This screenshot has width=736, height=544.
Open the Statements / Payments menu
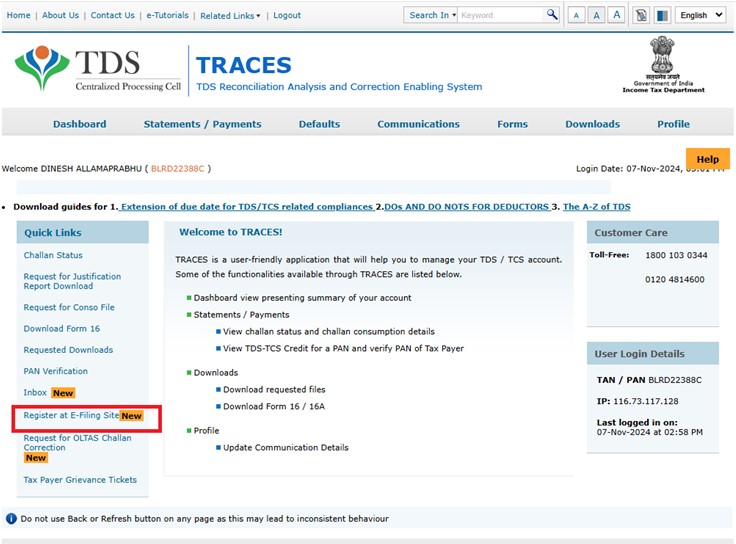(x=202, y=124)
